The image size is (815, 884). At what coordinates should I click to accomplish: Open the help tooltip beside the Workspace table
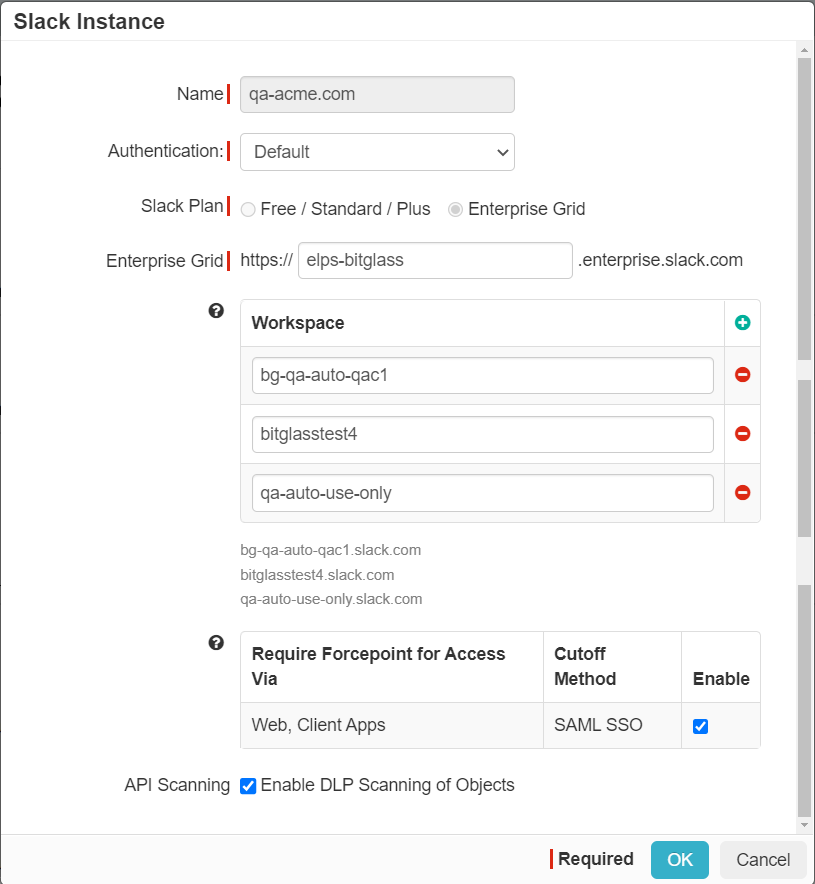click(216, 311)
